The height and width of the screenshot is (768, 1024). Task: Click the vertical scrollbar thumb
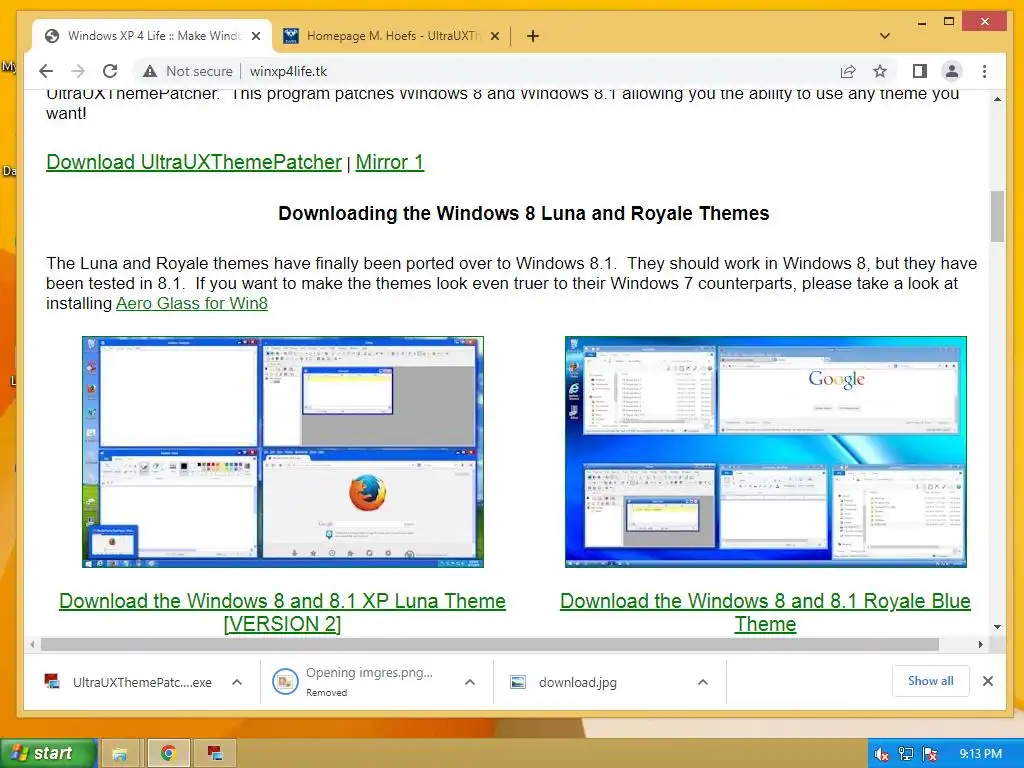pos(997,217)
